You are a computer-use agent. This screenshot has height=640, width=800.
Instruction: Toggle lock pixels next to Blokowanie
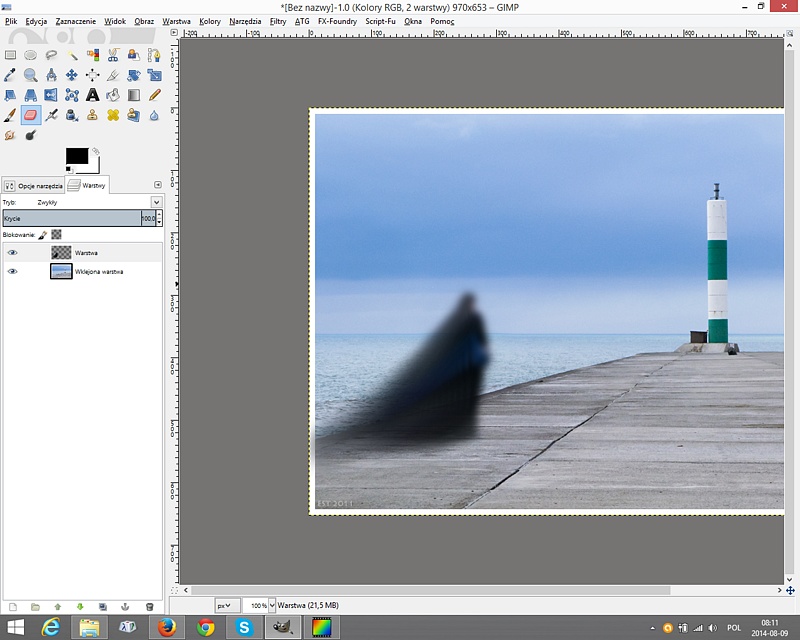(x=43, y=234)
